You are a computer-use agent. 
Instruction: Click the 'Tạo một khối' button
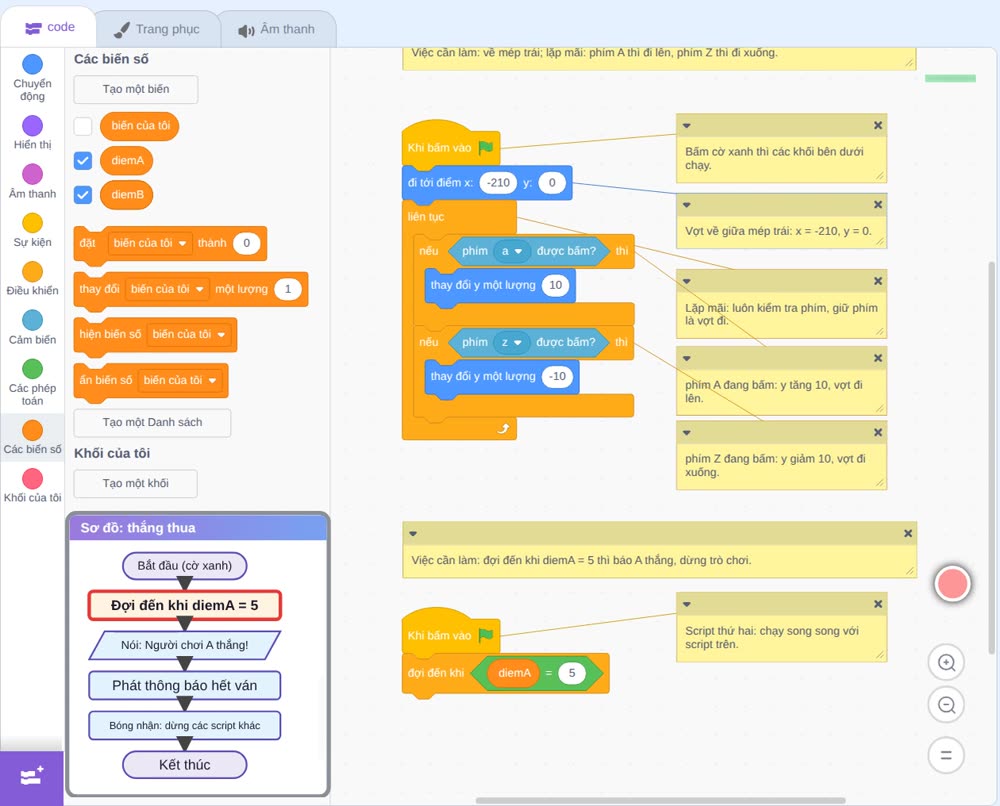click(136, 484)
